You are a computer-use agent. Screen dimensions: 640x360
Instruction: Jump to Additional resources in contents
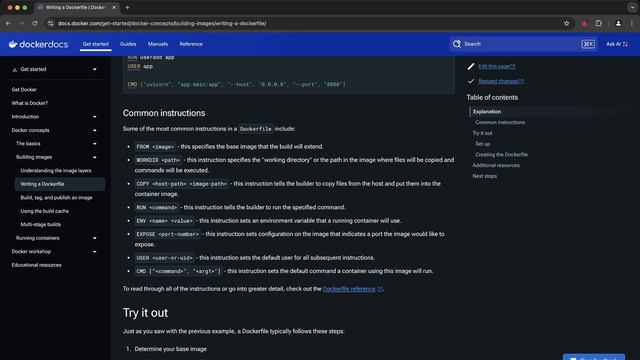[x=496, y=165]
